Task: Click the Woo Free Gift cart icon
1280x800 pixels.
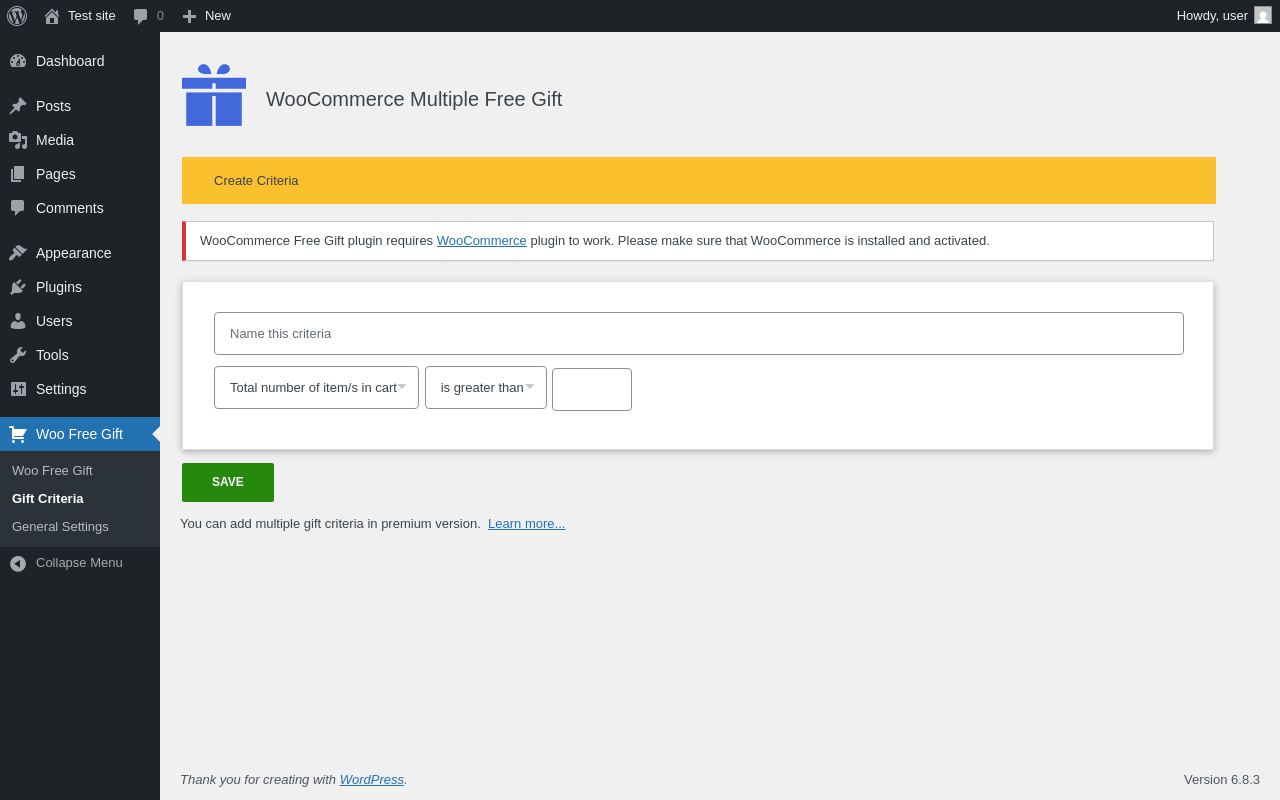Action: (18, 434)
